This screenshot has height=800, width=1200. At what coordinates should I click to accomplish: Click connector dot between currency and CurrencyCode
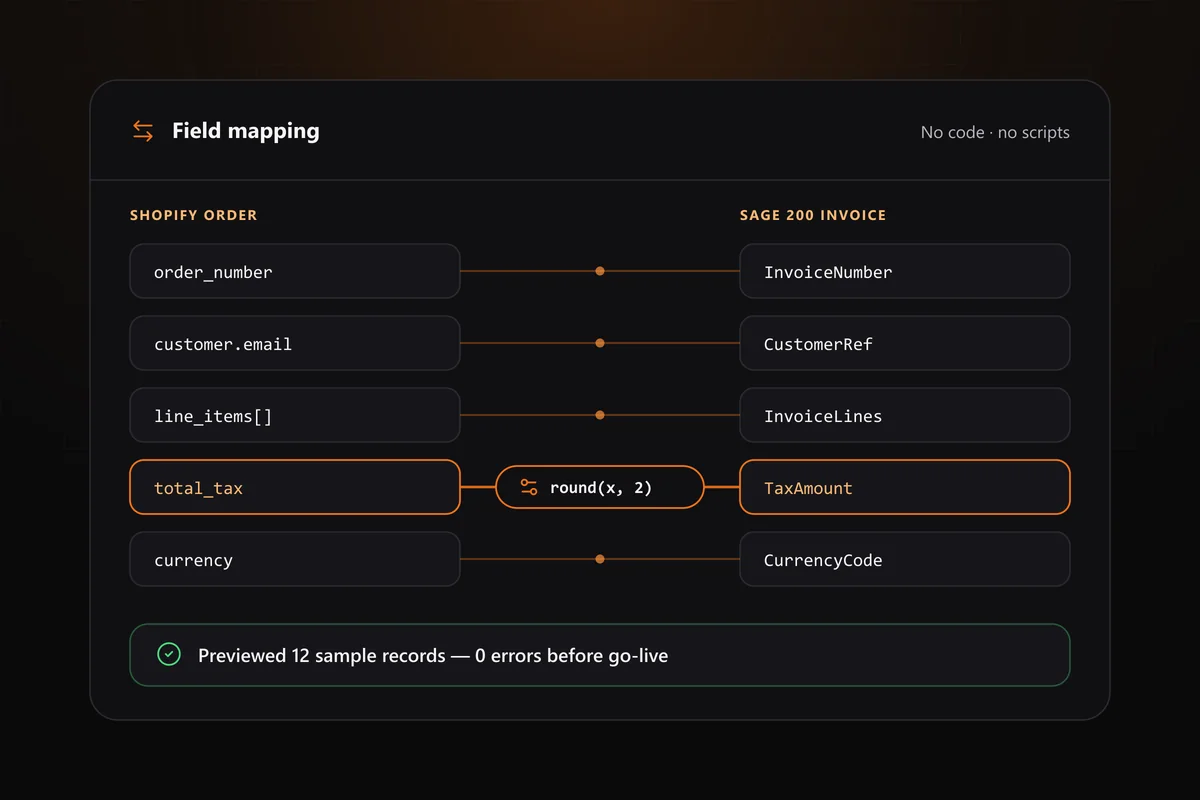pos(600,559)
